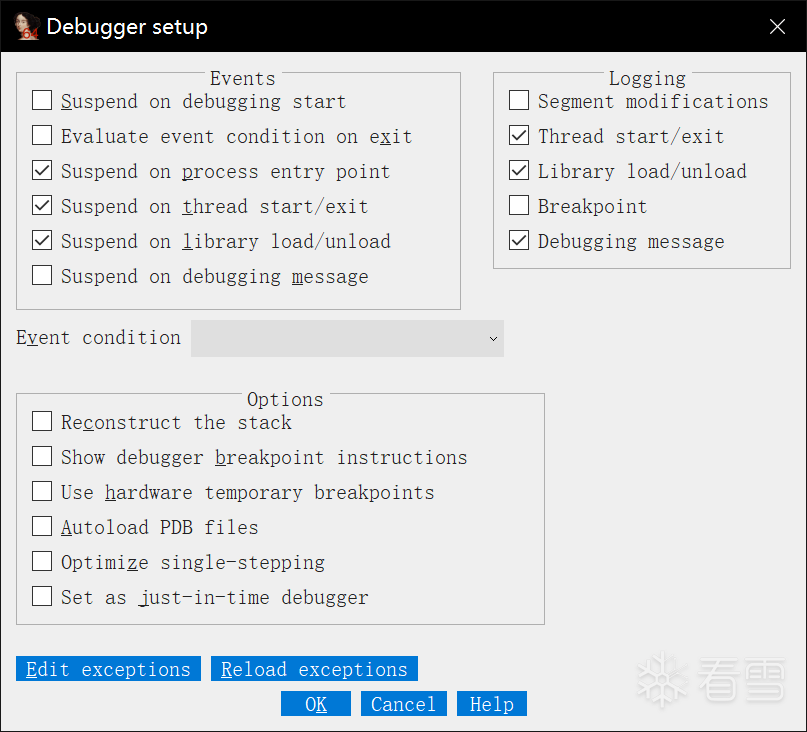Enable Suspend on debugging message
807x732 pixels.
click(42, 275)
